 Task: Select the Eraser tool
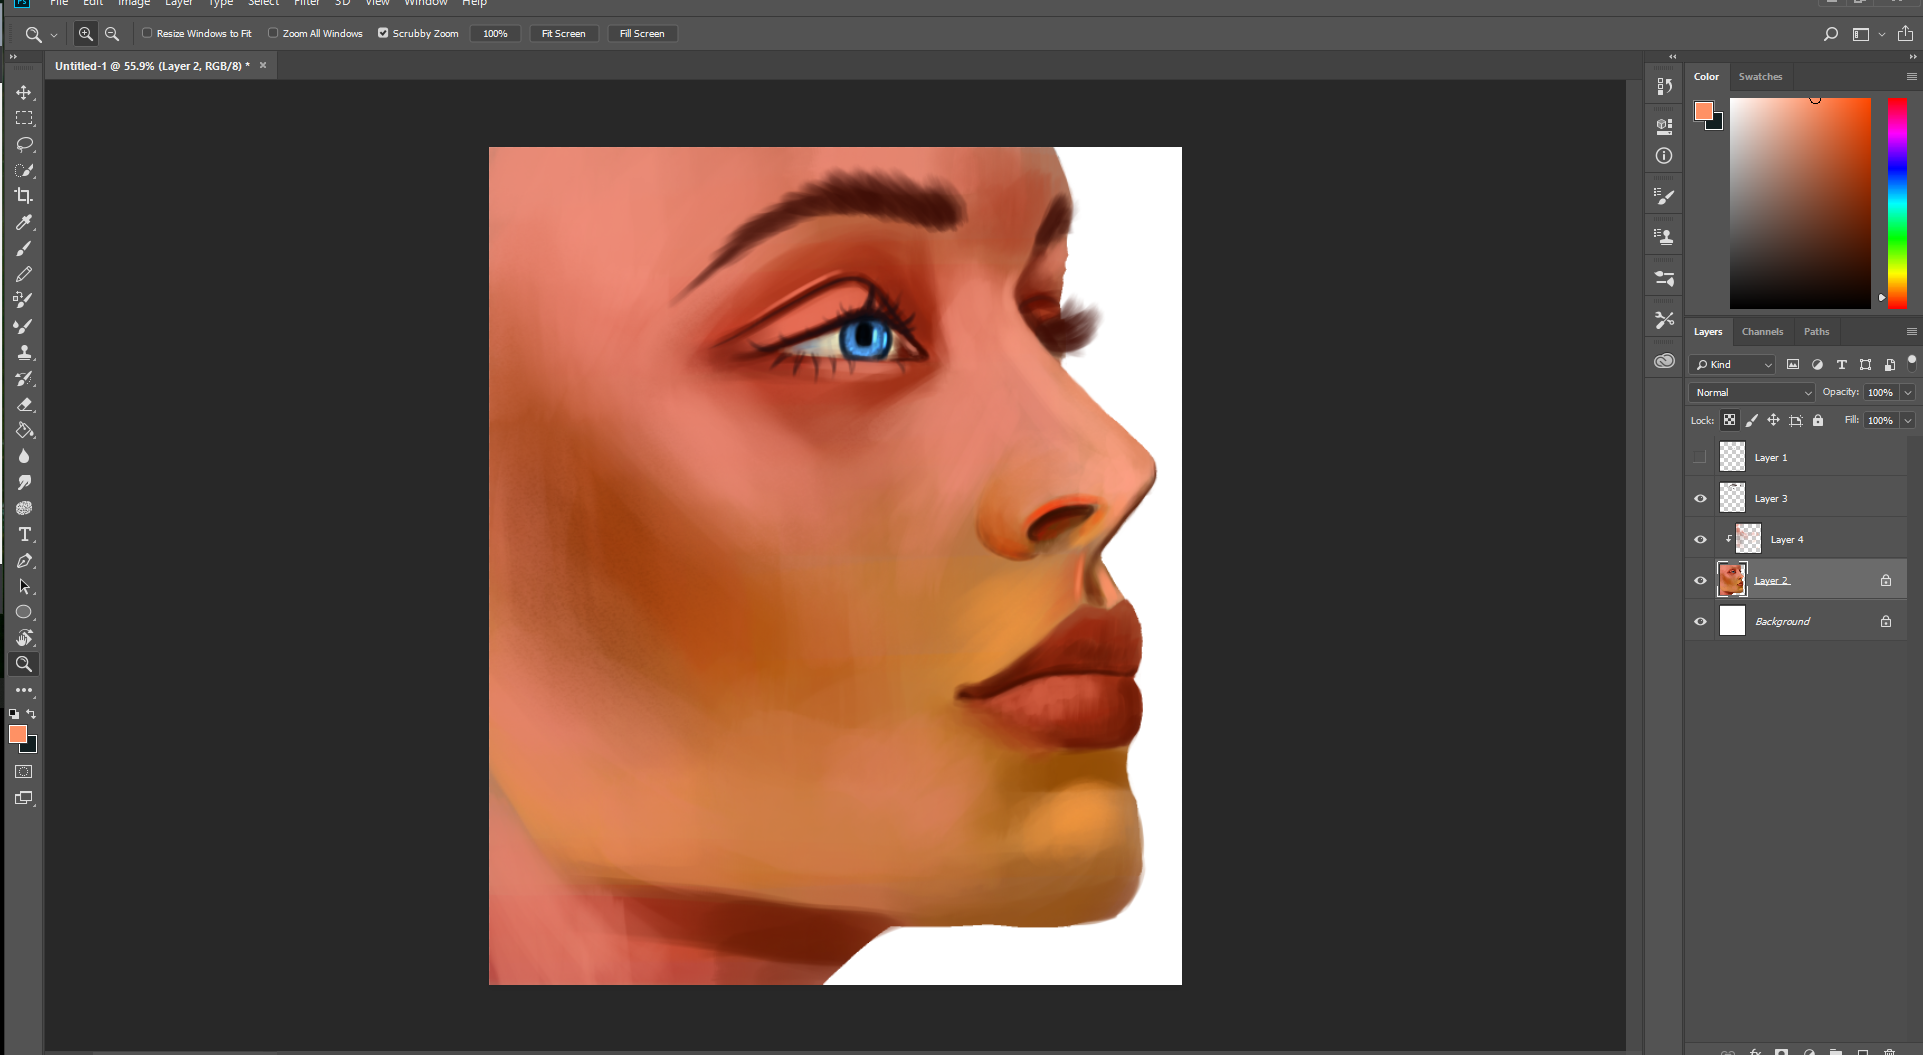pyautogui.click(x=24, y=404)
